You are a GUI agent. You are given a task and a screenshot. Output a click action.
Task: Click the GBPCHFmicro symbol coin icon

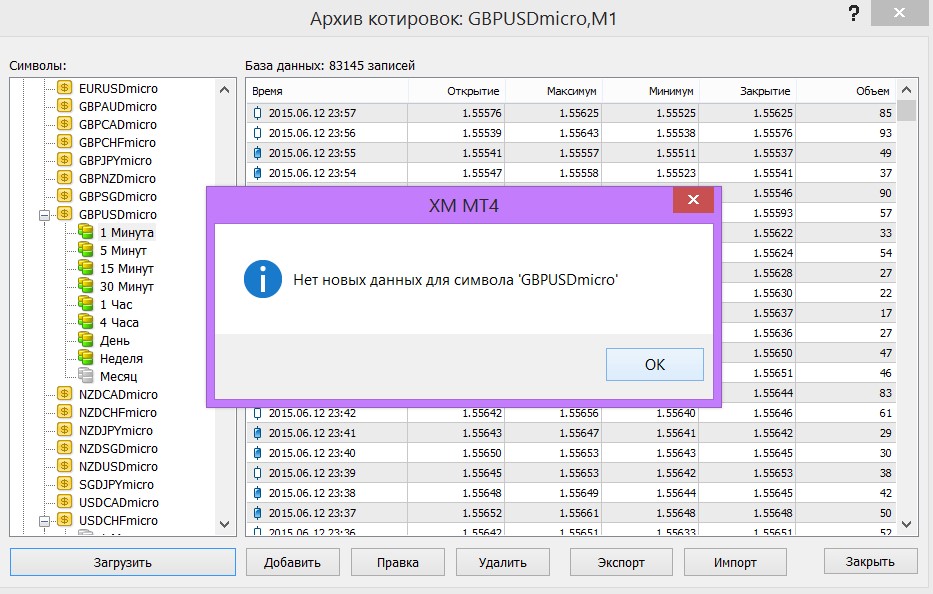point(64,142)
